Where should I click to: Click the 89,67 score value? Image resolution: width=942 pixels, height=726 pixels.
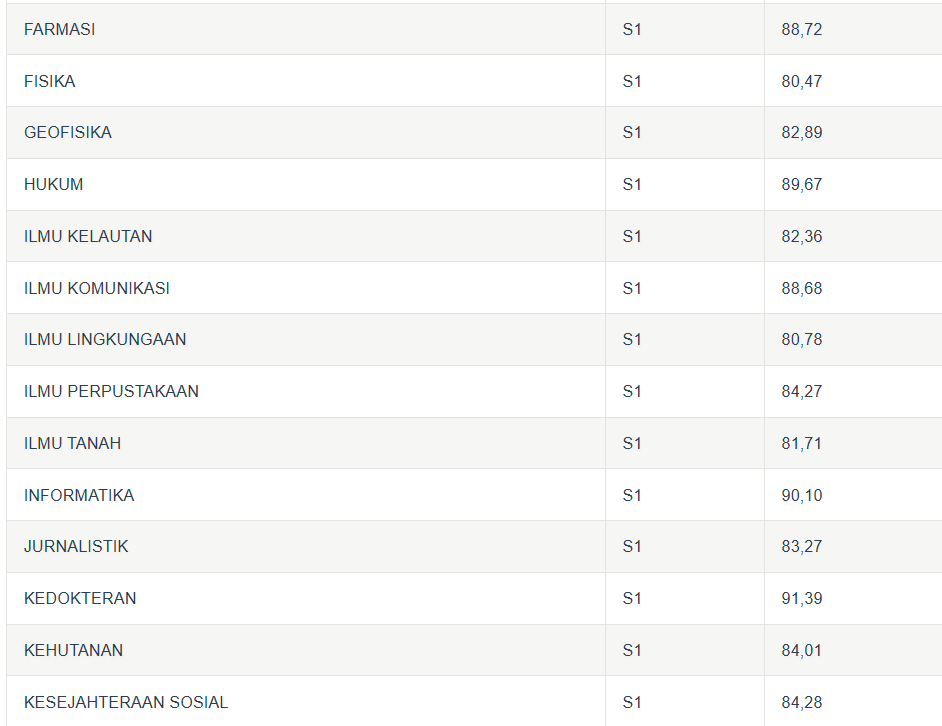tap(802, 185)
